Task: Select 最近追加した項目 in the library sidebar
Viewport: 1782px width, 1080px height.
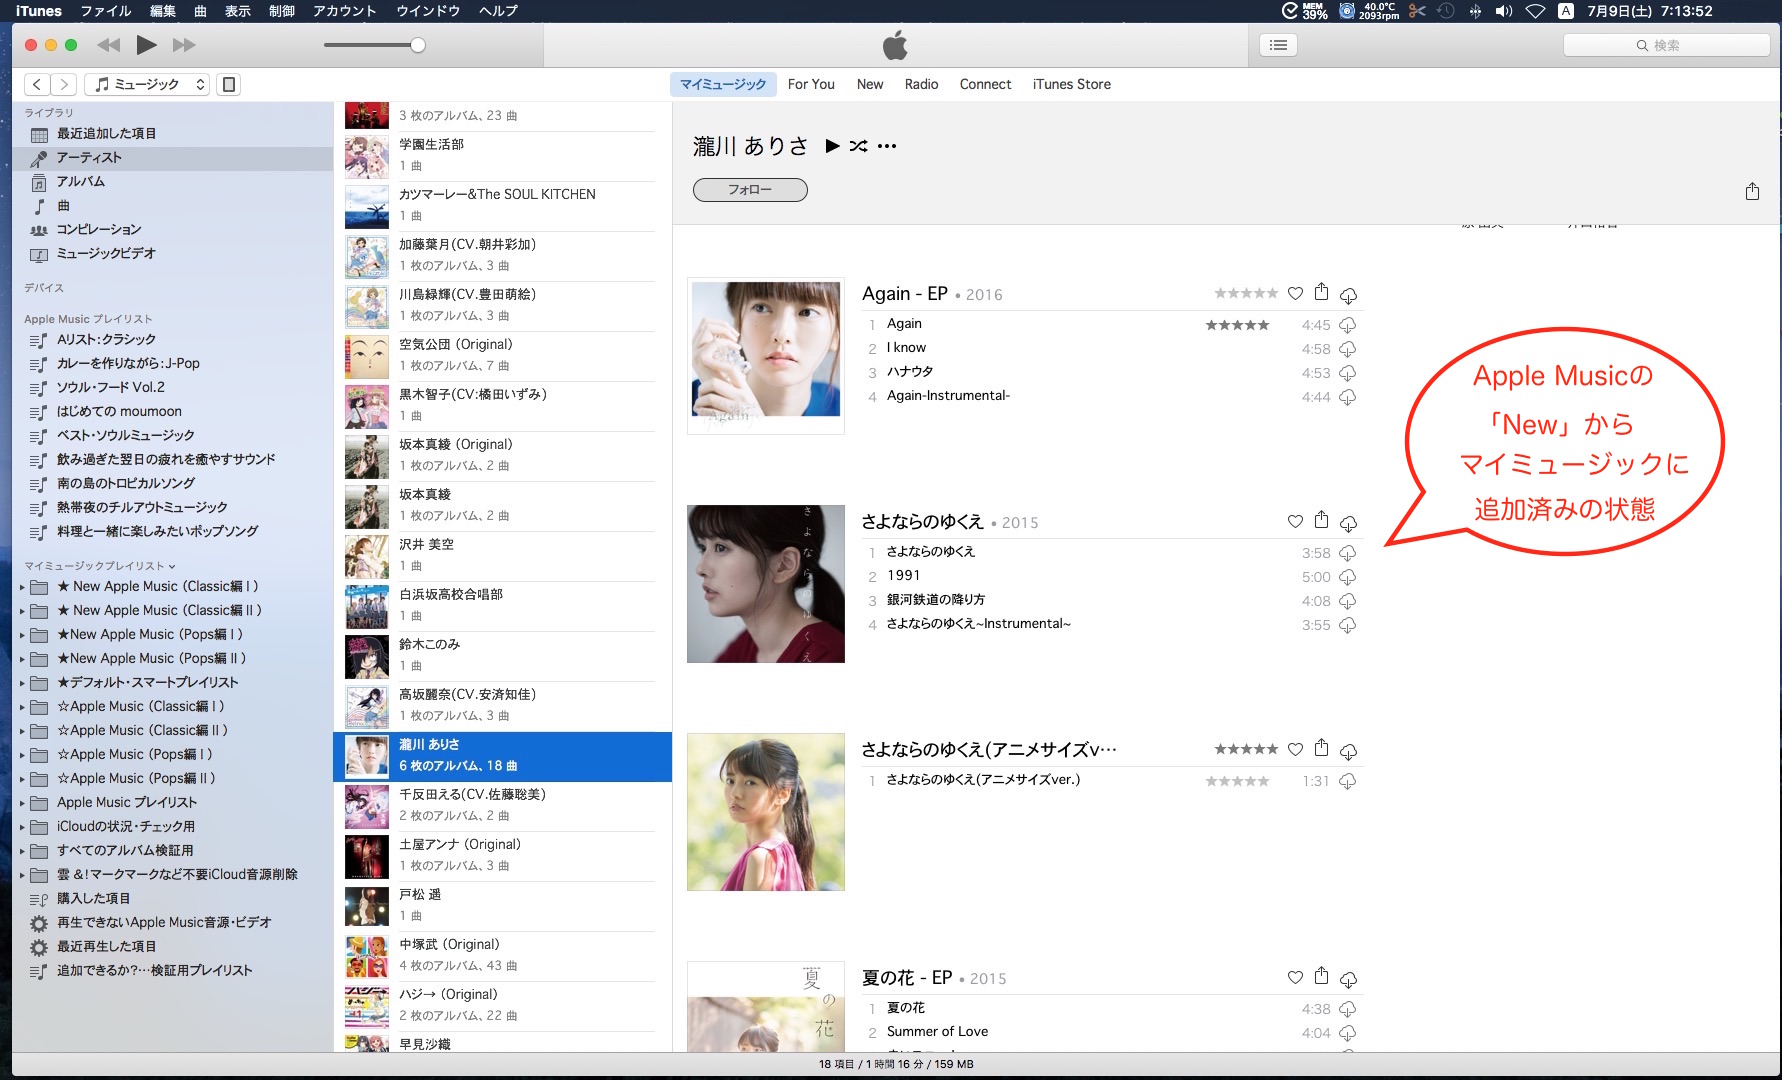Action: tap(172, 134)
